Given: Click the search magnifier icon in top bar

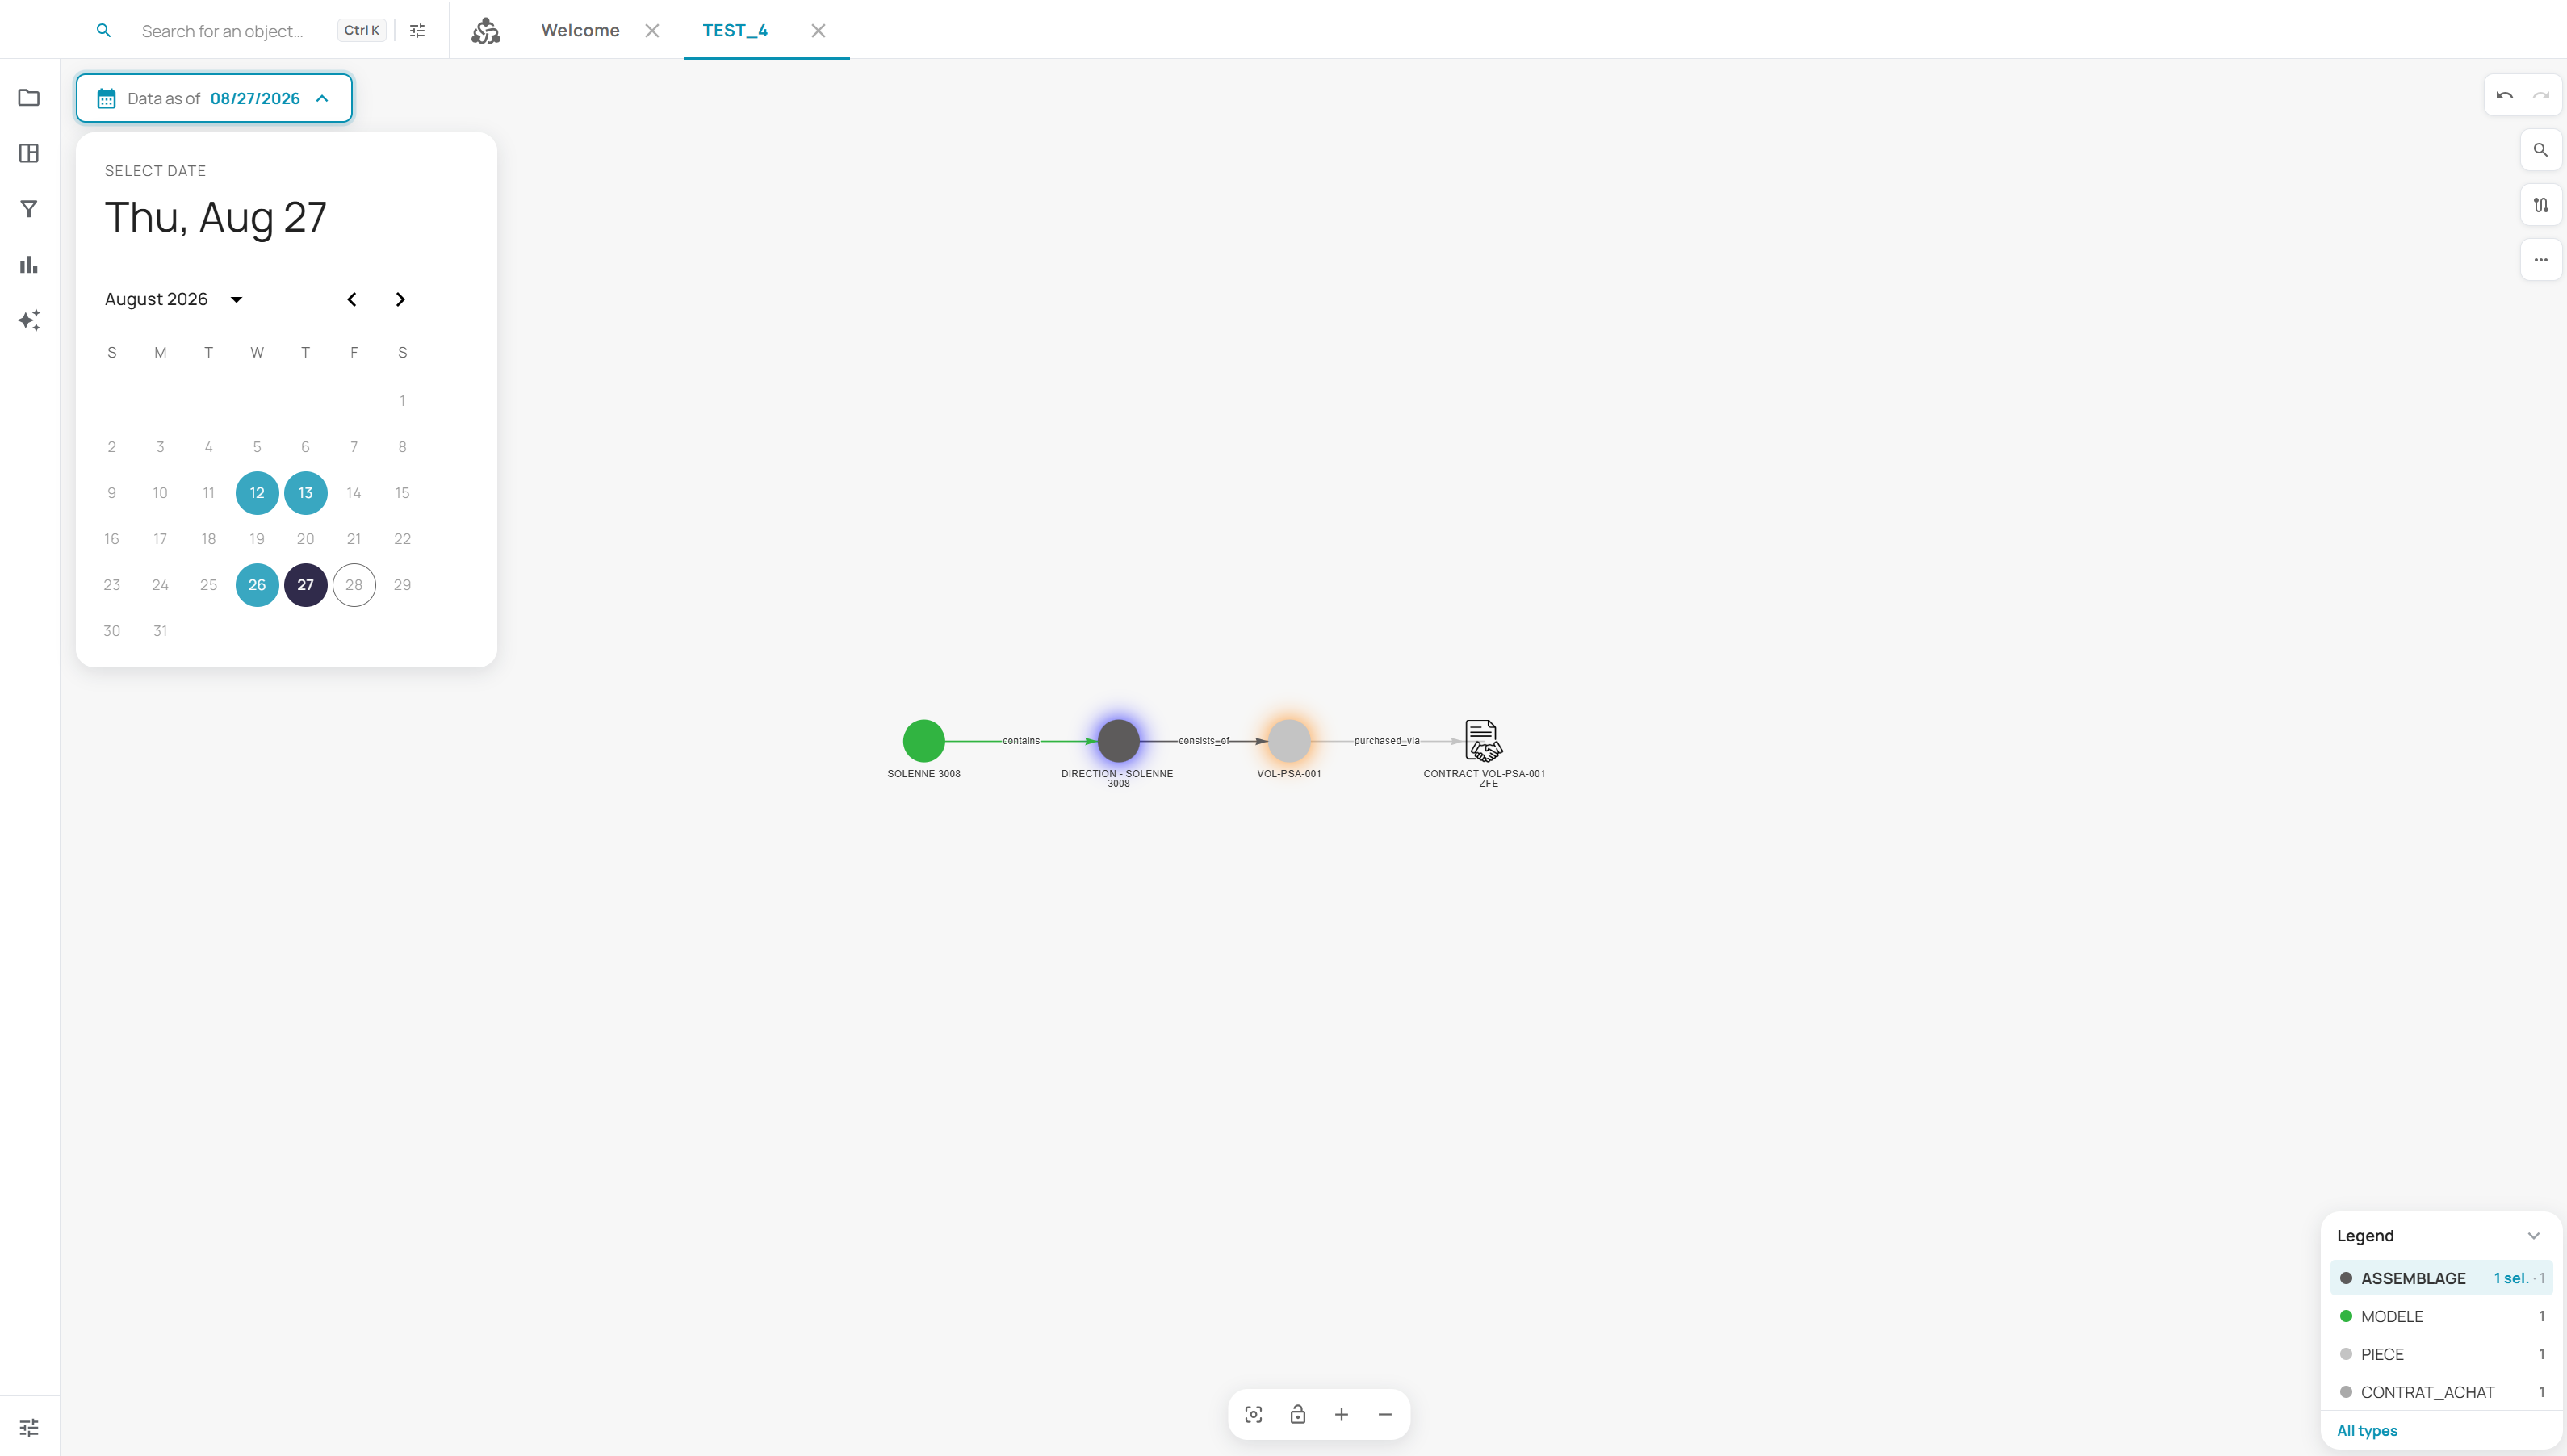Looking at the screenshot, I should click(103, 31).
